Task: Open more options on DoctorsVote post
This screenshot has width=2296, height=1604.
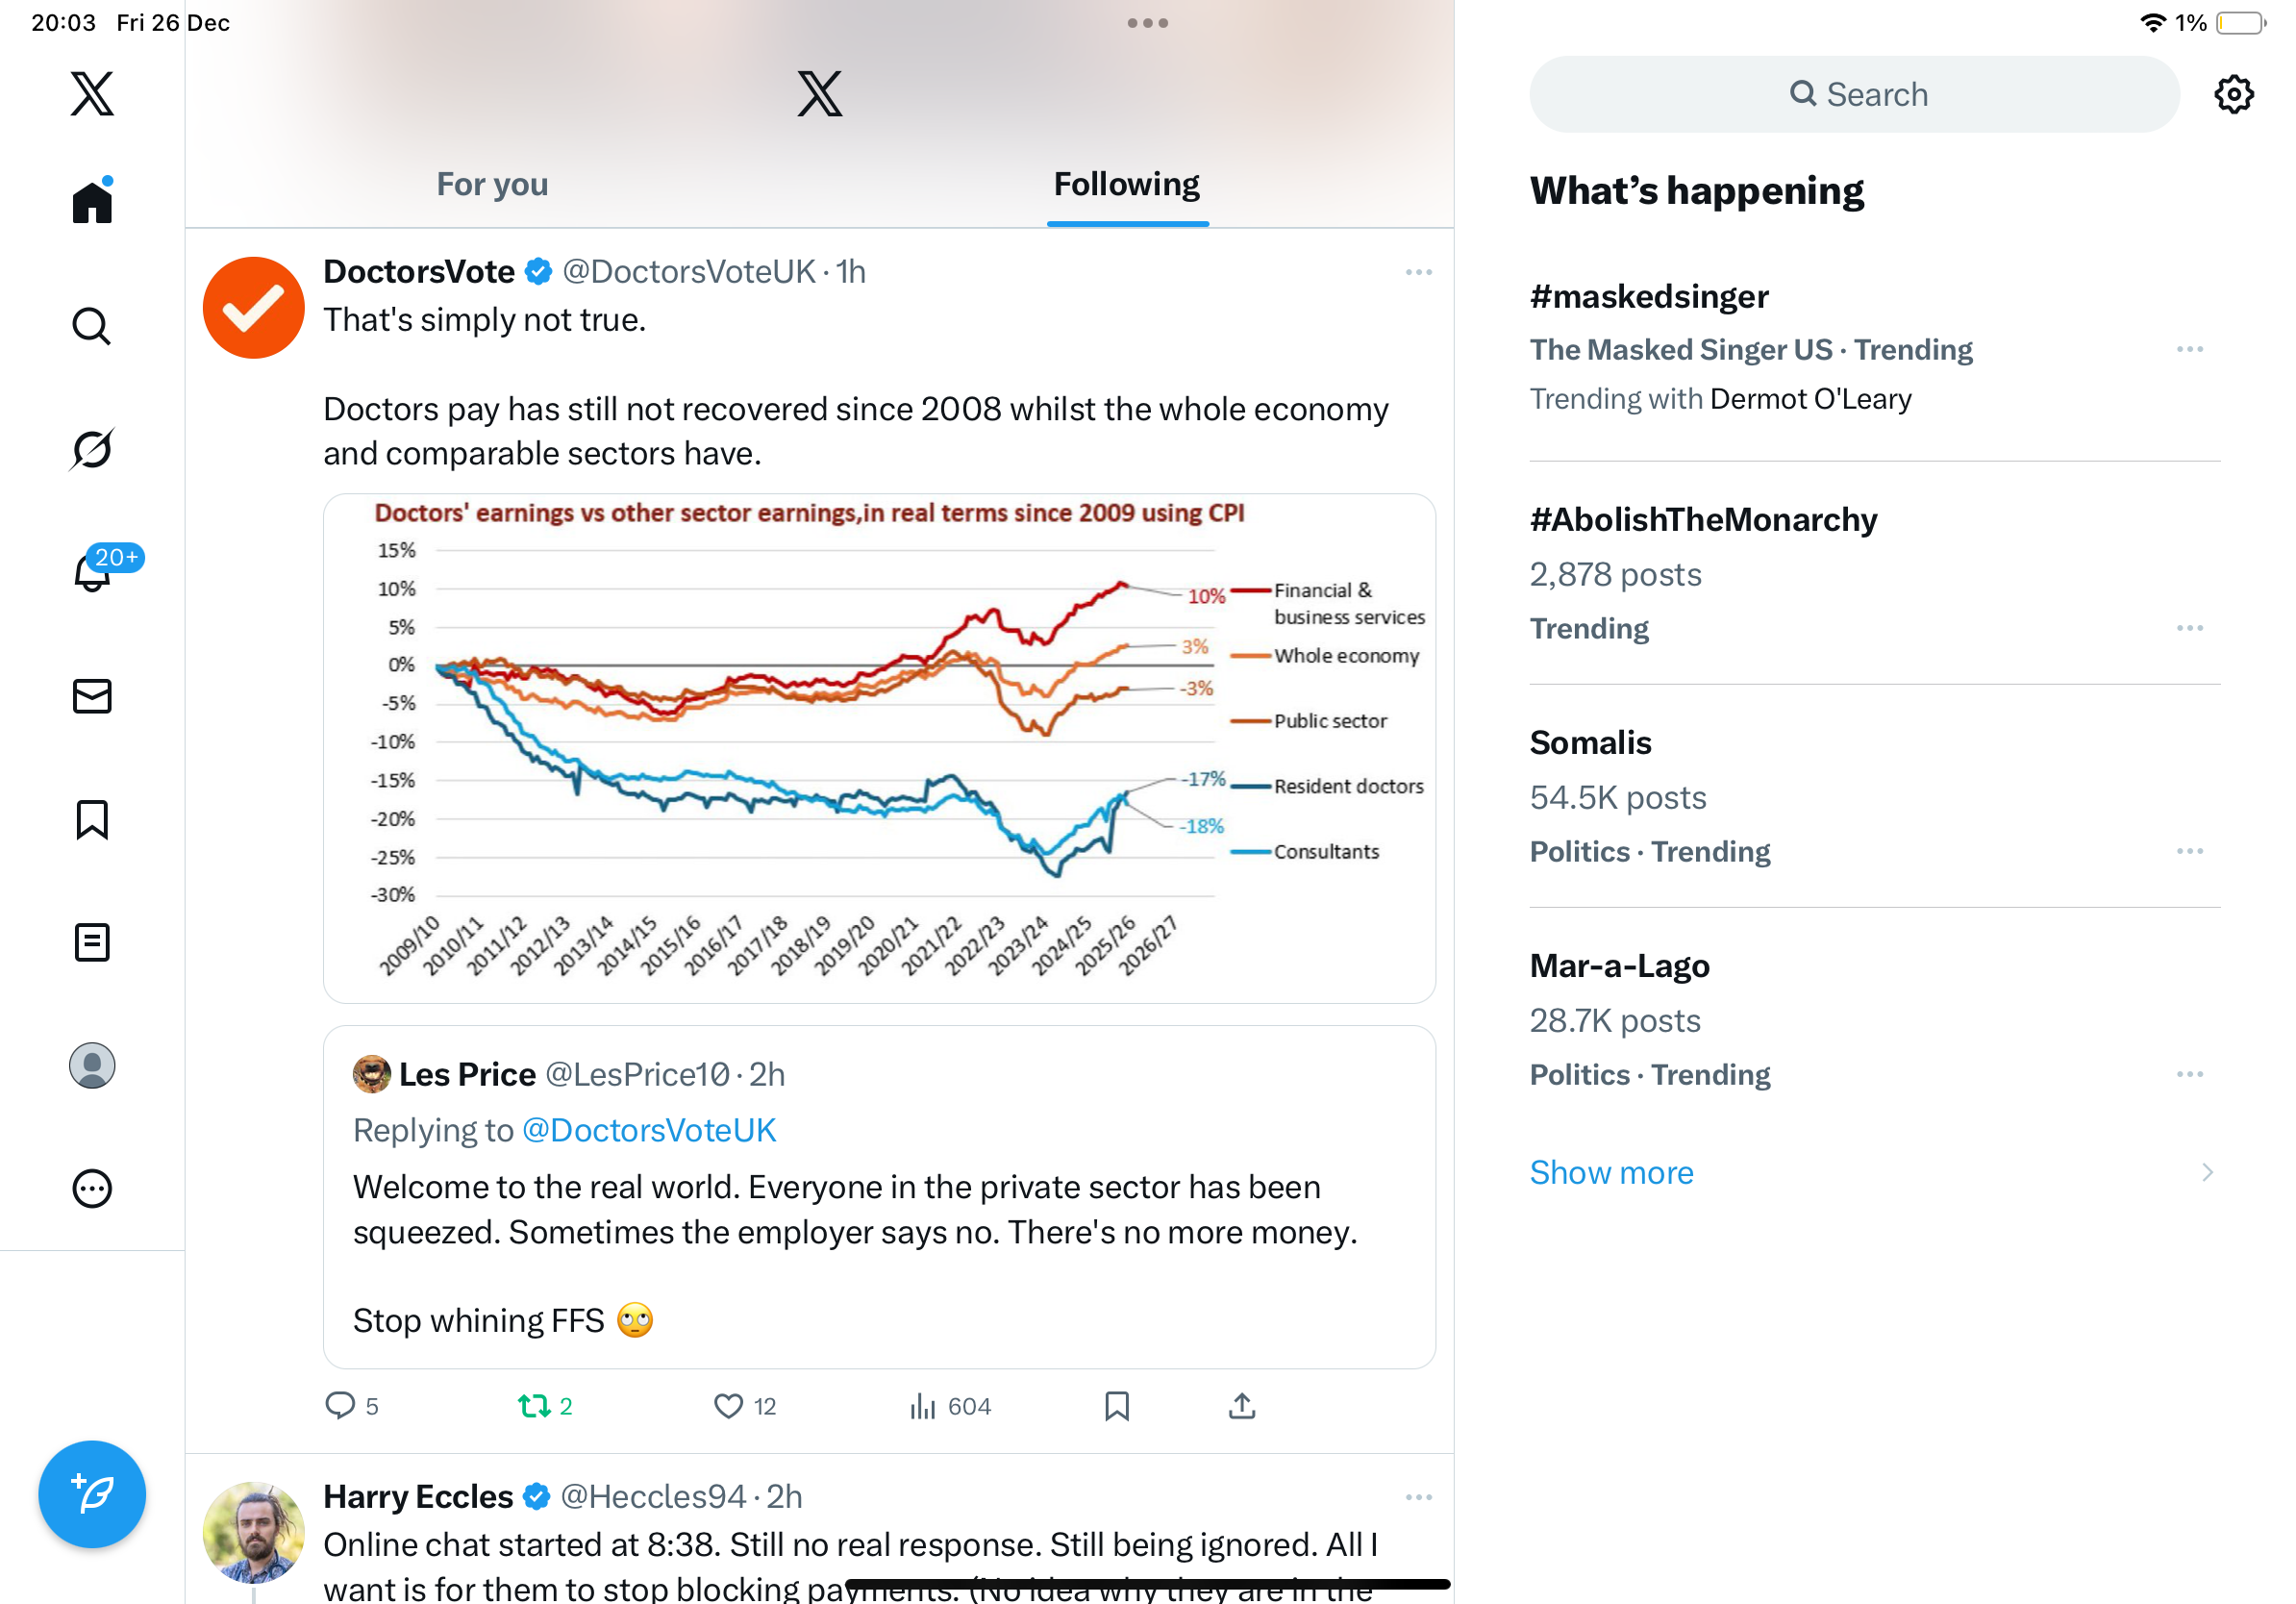Action: pyautogui.click(x=1418, y=272)
